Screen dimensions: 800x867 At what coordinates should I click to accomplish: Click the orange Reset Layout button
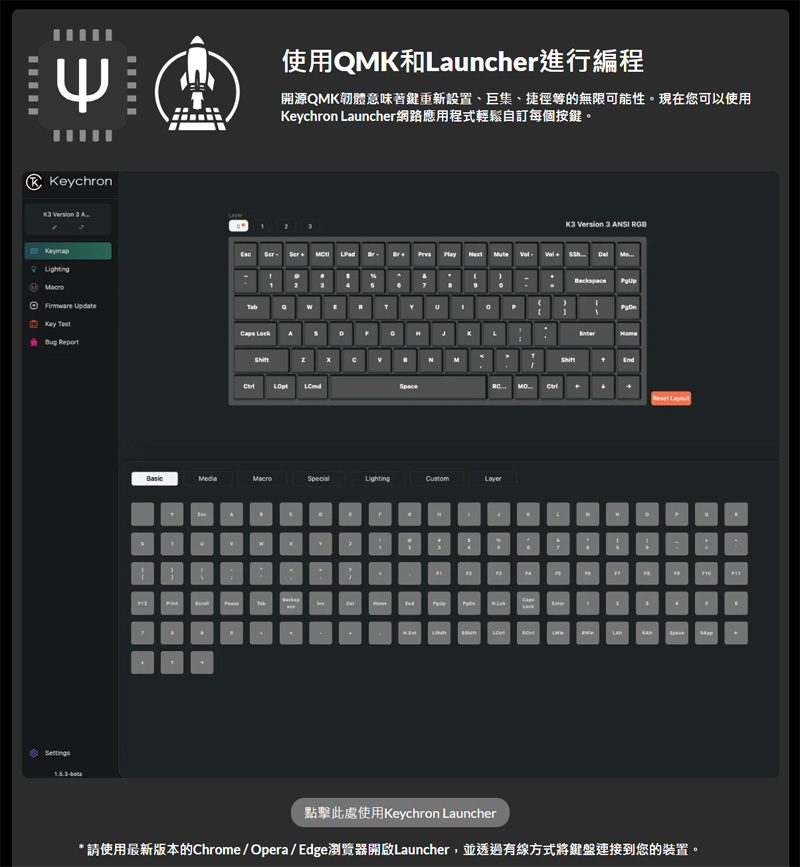[671, 398]
